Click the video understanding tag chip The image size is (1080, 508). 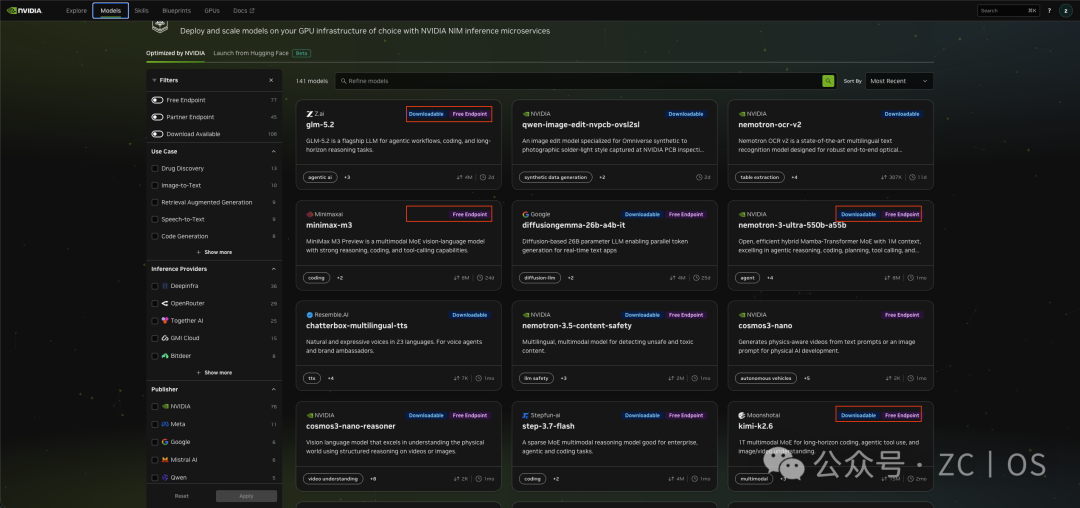[x=333, y=478]
